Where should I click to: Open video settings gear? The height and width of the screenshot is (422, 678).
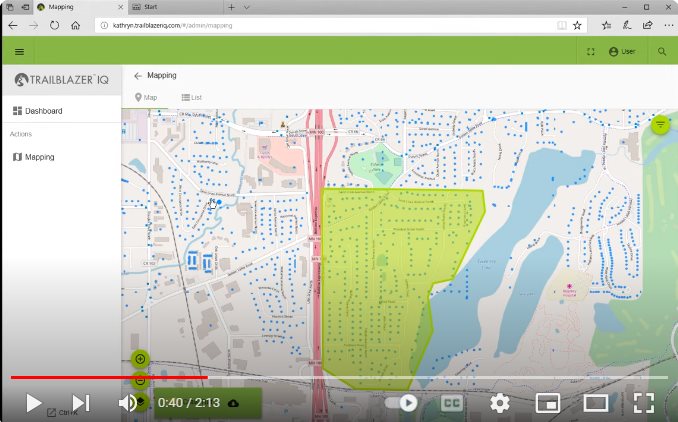tap(499, 403)
